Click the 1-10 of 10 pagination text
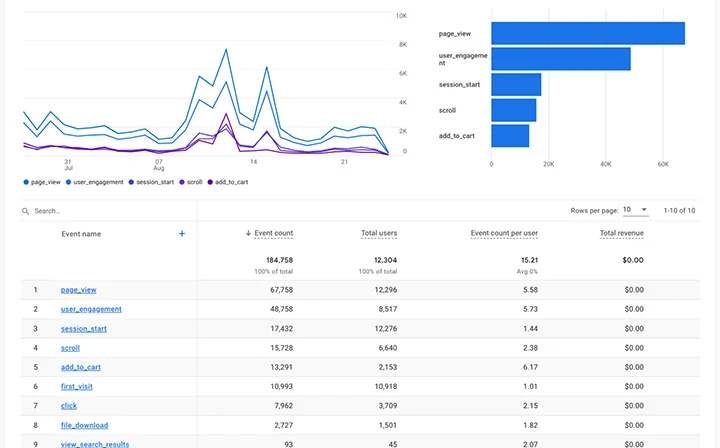This screenshot has height=448, width=720. click(x=679, y=211)
